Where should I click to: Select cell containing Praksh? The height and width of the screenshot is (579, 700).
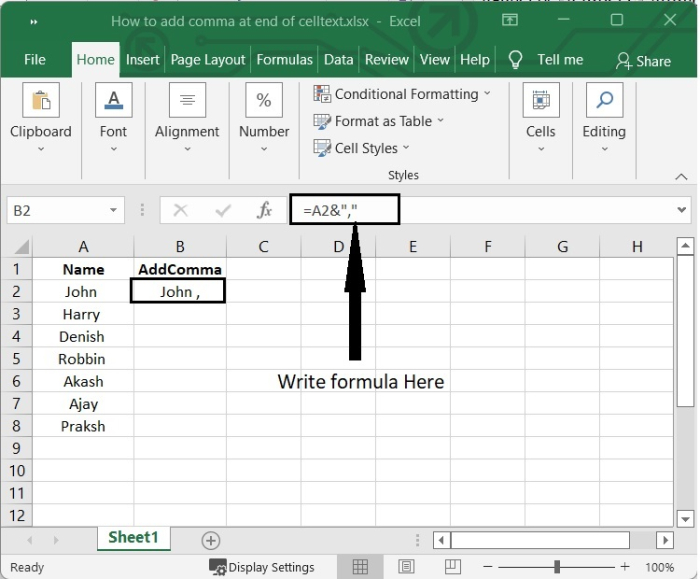83,426
